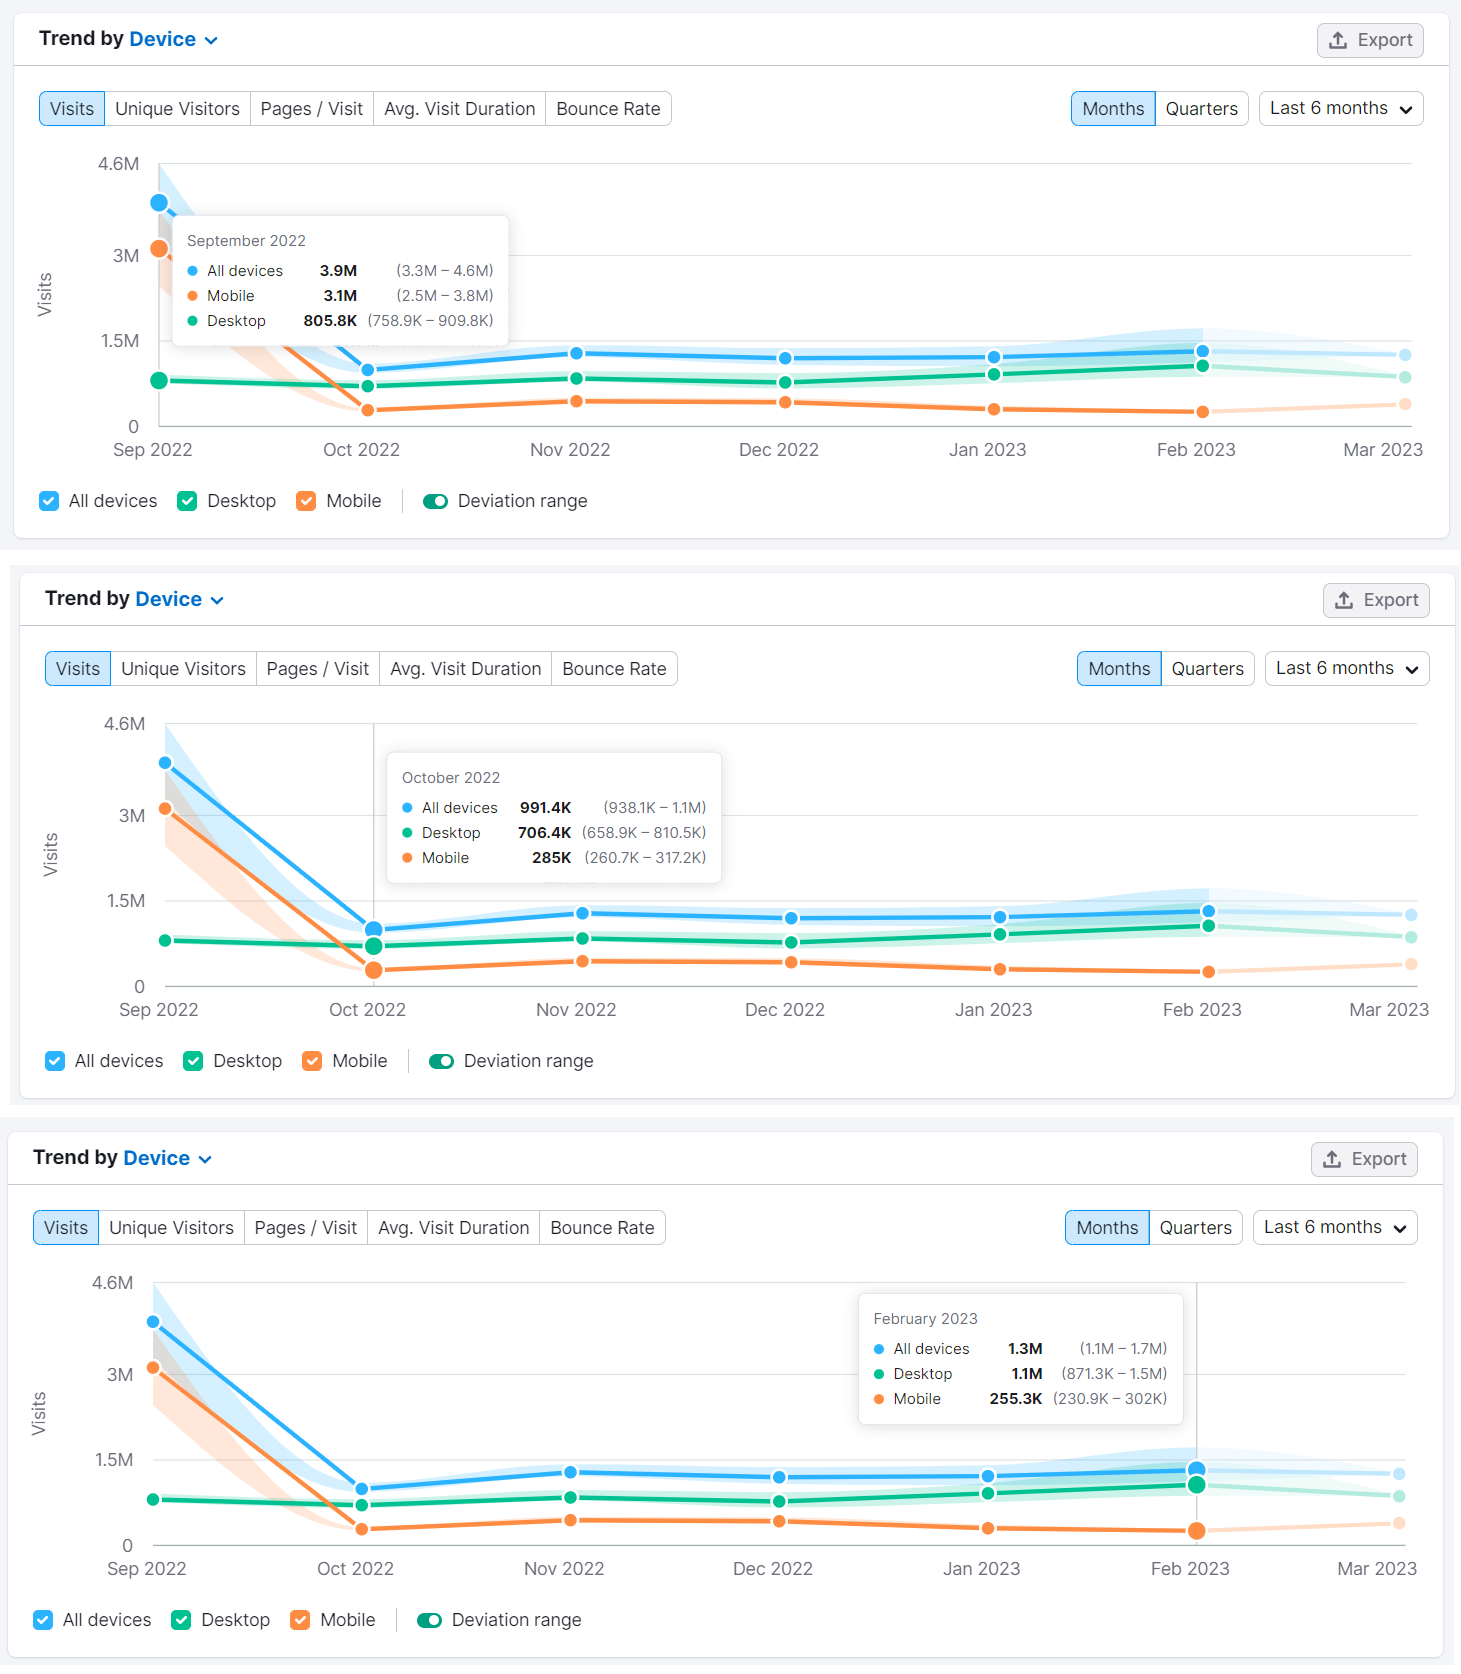Export the middle Trend by Device chart
1461x1674 pixels.
pos(1376,600)
